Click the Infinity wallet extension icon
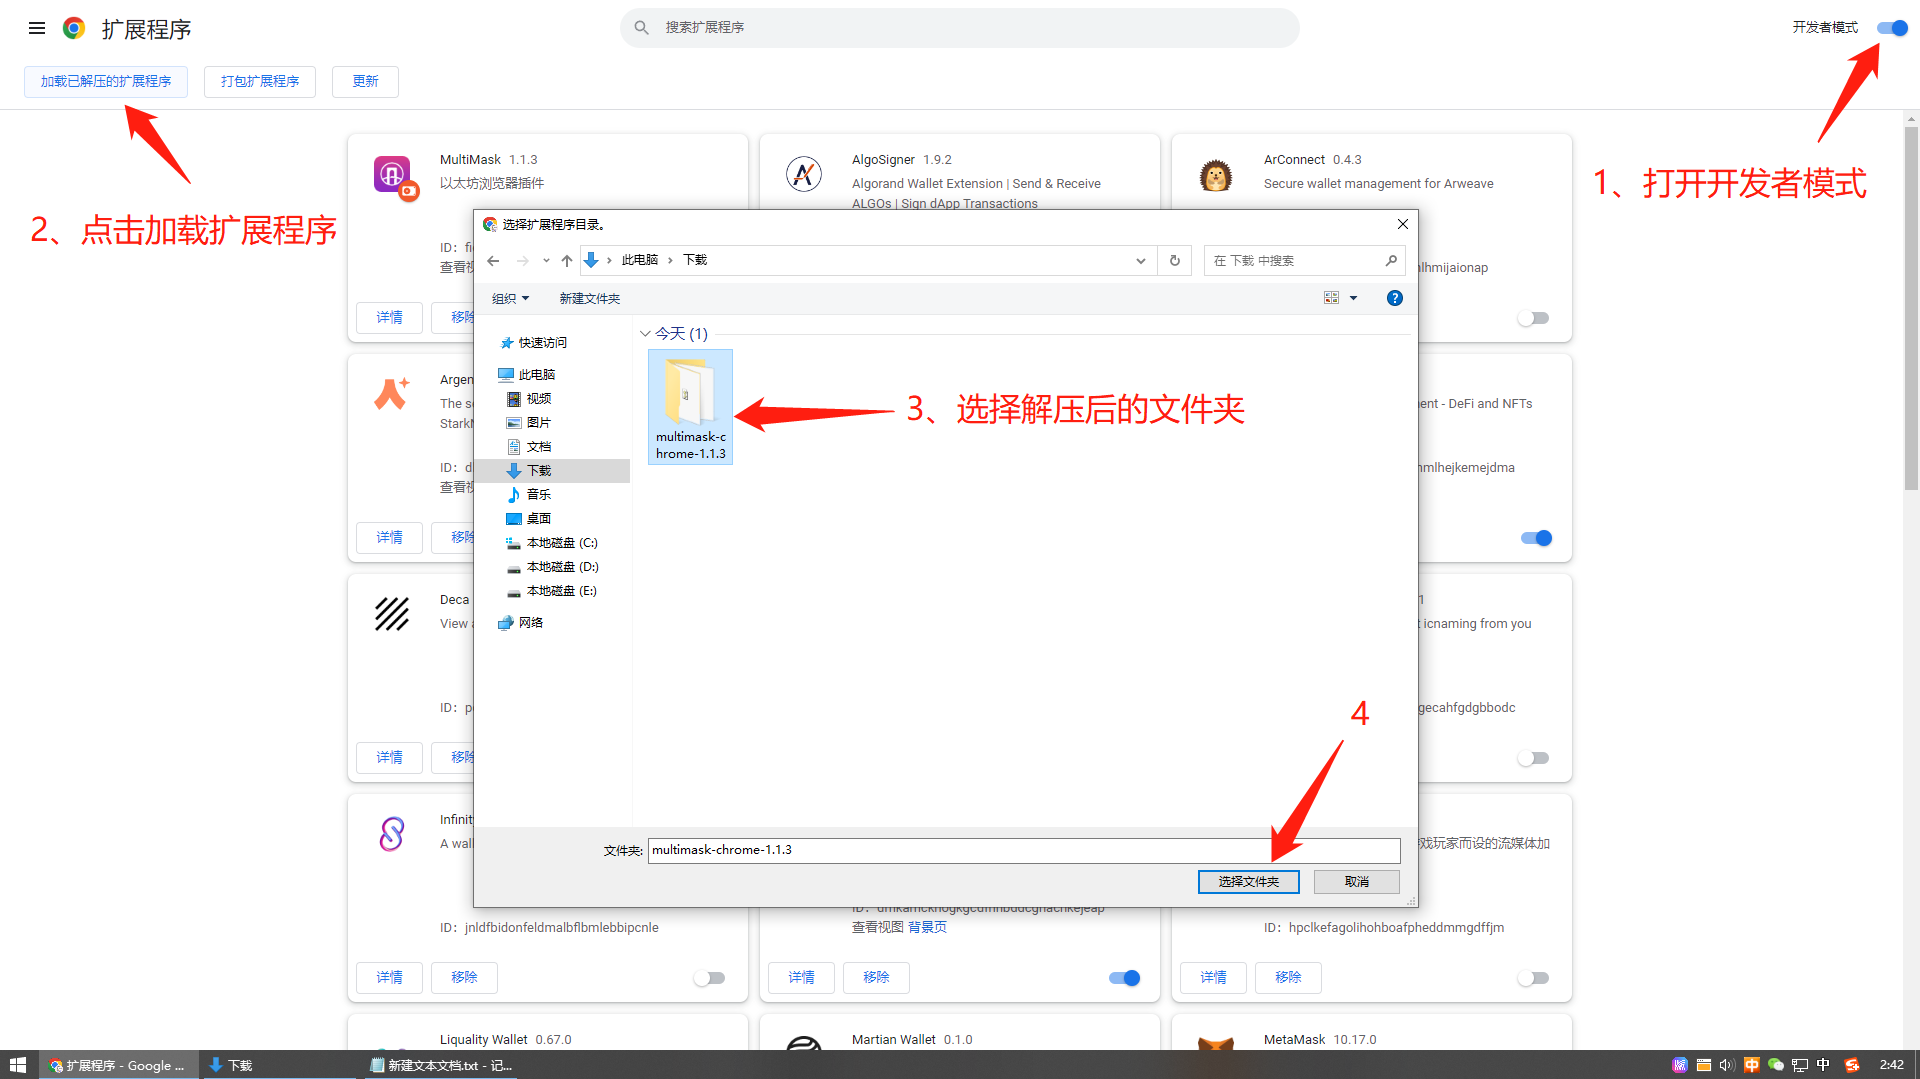The height and width of the screenshot is (1079, 1920). [392, 833]
